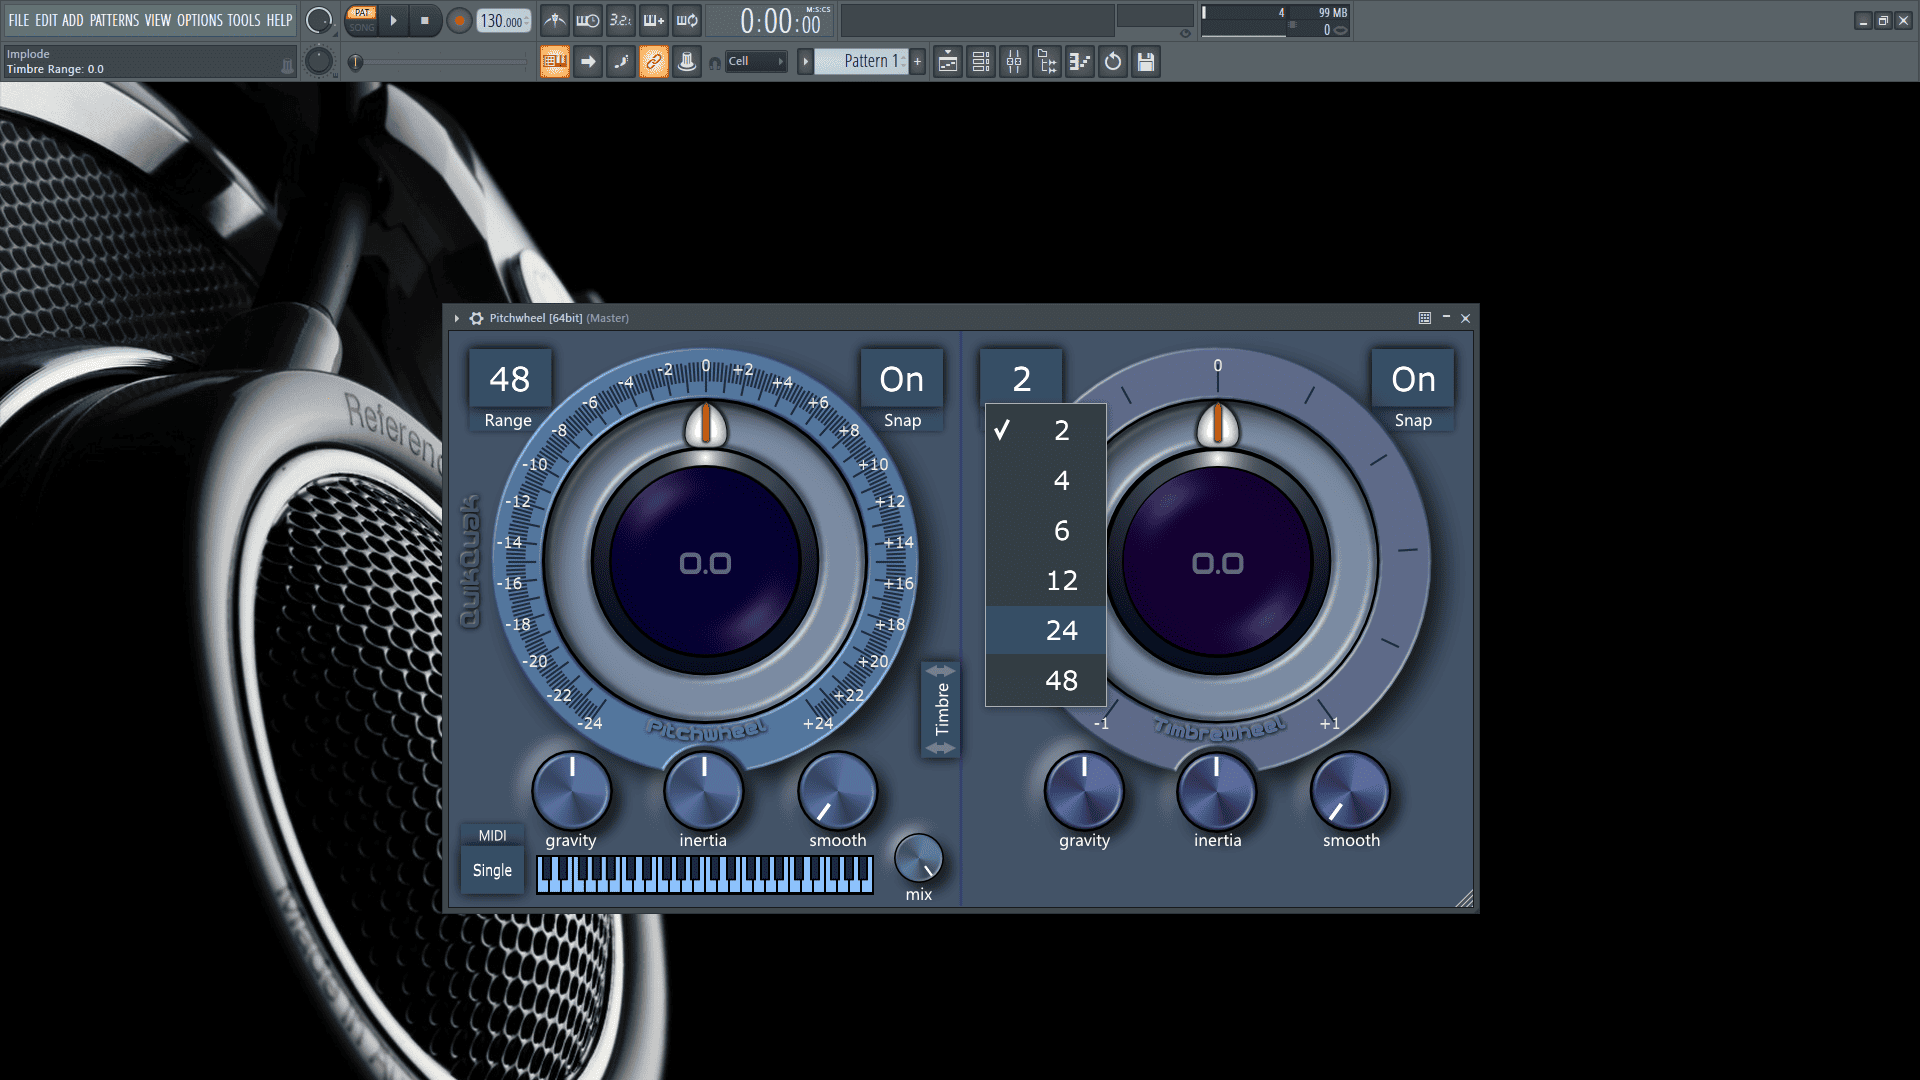Open the ADD menu
Viewport: 1920px width, 1080px height.
pyautogui.click(x=73, y=20)
